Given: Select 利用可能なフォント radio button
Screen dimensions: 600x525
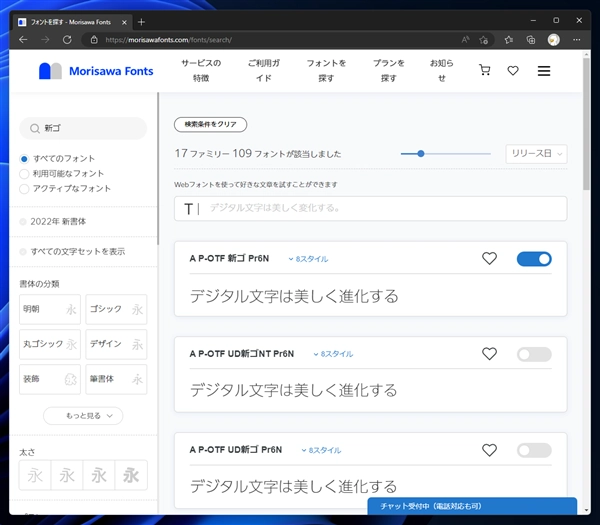Looking at the screenshot, I should 24,174.
